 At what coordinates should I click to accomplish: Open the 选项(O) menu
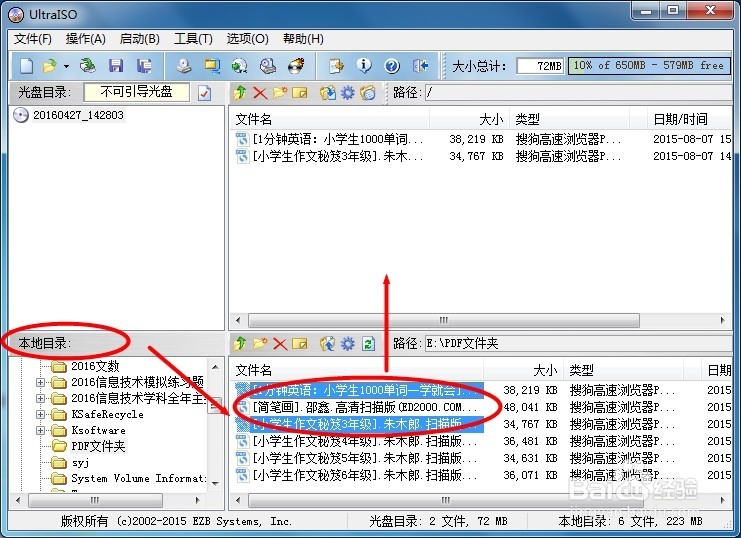point(248,39)
